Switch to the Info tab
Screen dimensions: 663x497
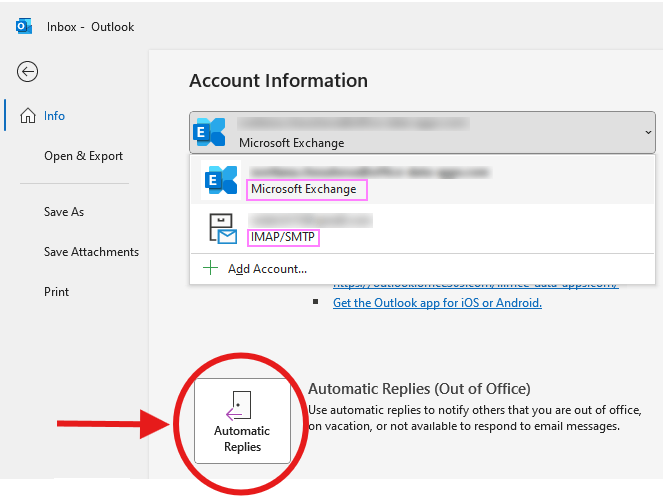[54, 116]
